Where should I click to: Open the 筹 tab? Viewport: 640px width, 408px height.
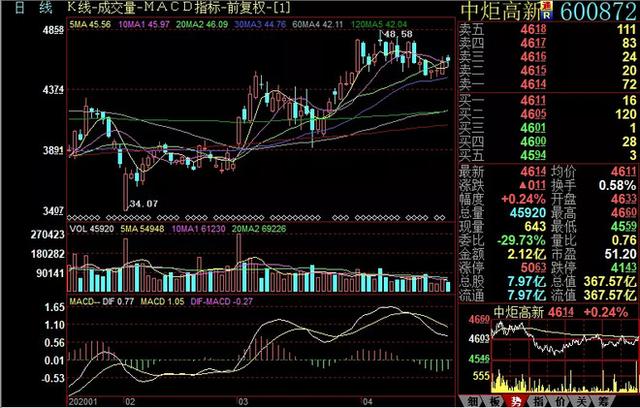pos(603,401)
